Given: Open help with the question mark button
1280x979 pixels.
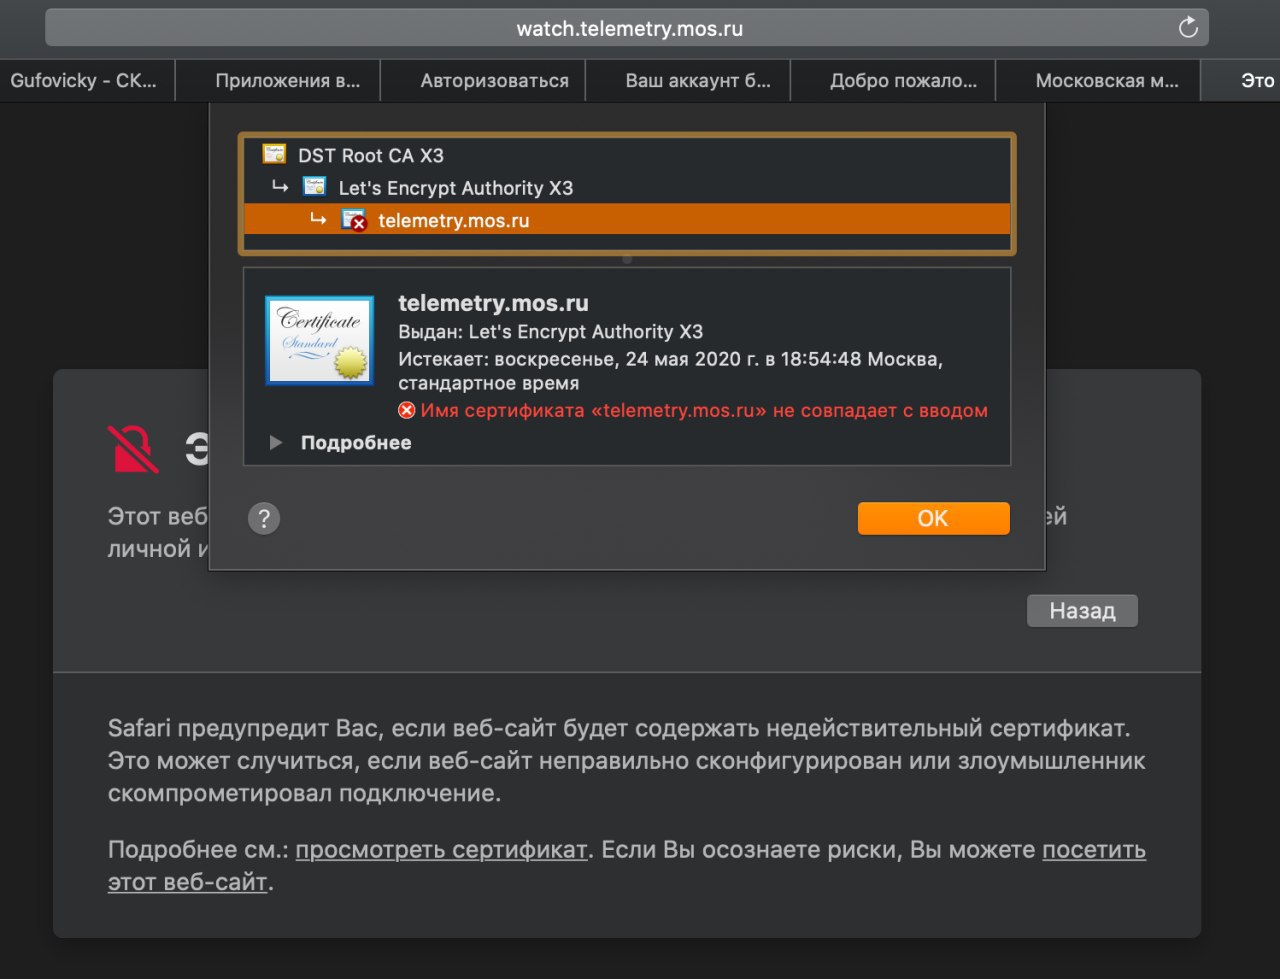Looking at the screenshot, I should [263, 518].
